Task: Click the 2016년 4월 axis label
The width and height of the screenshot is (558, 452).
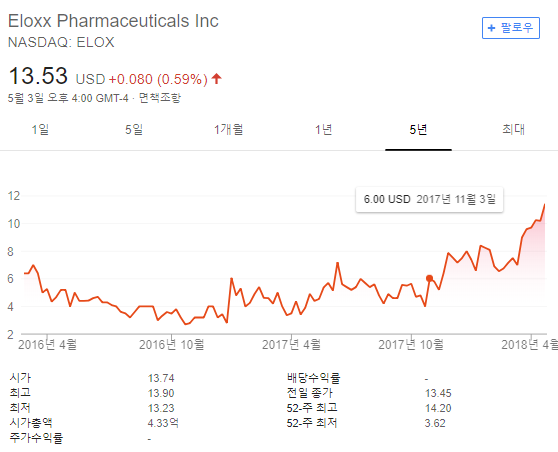Action: (47, 345)
